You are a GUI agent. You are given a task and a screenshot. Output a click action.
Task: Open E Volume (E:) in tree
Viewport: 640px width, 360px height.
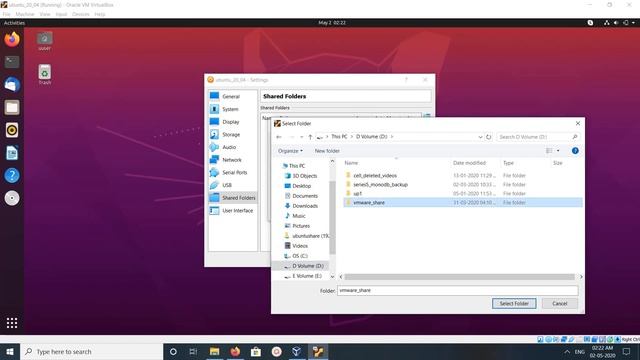point(306,276)
